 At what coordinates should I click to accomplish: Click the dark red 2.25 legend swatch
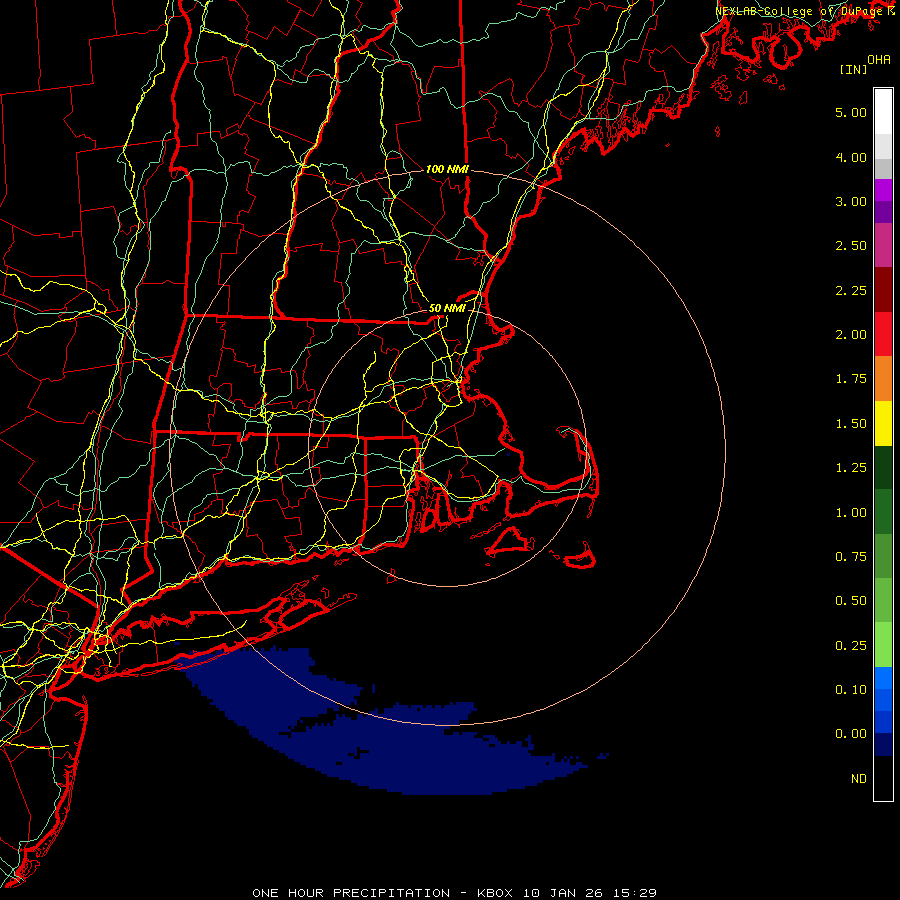point(883,290)
